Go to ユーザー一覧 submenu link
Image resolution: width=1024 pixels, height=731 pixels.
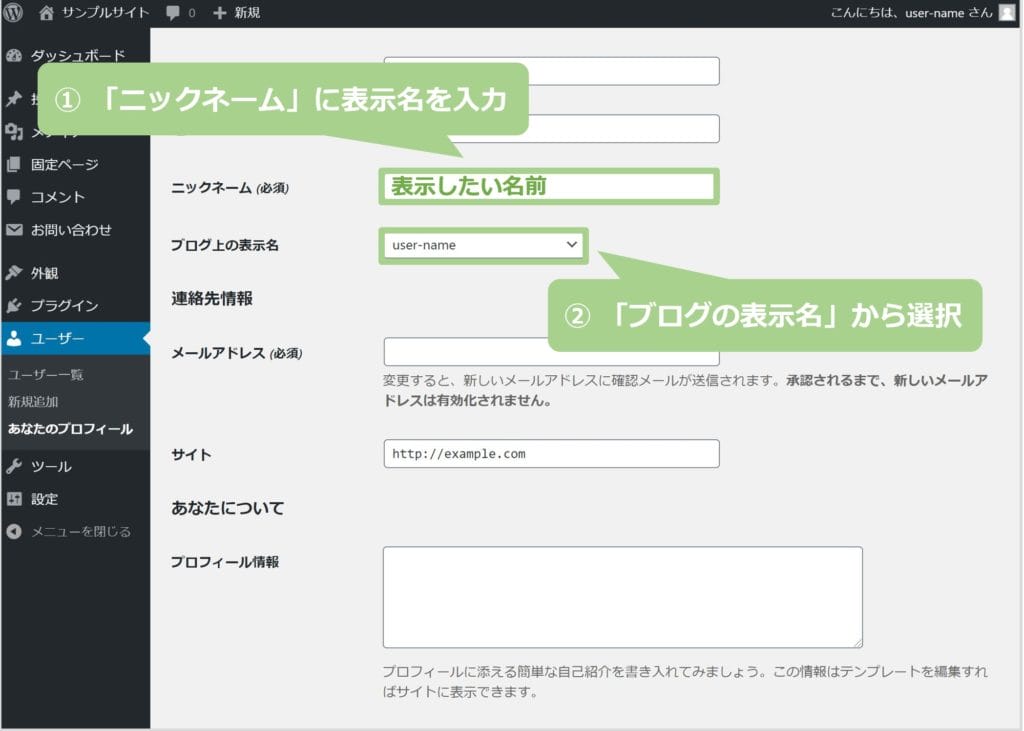pyautogui.click(x=45, y=375)
